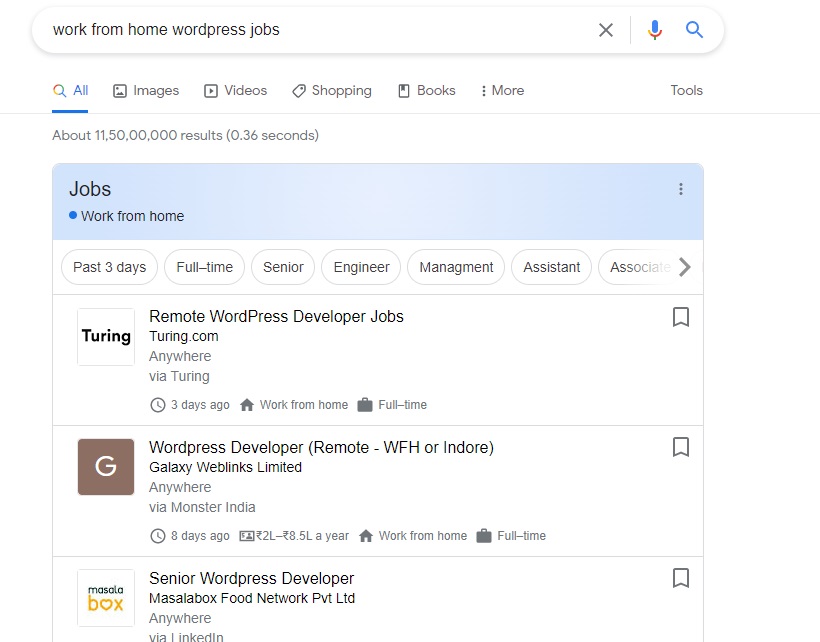This screenshot has height=642, width=820.
Task: Click the via Turing source text
Action: [x=179, y=376]
